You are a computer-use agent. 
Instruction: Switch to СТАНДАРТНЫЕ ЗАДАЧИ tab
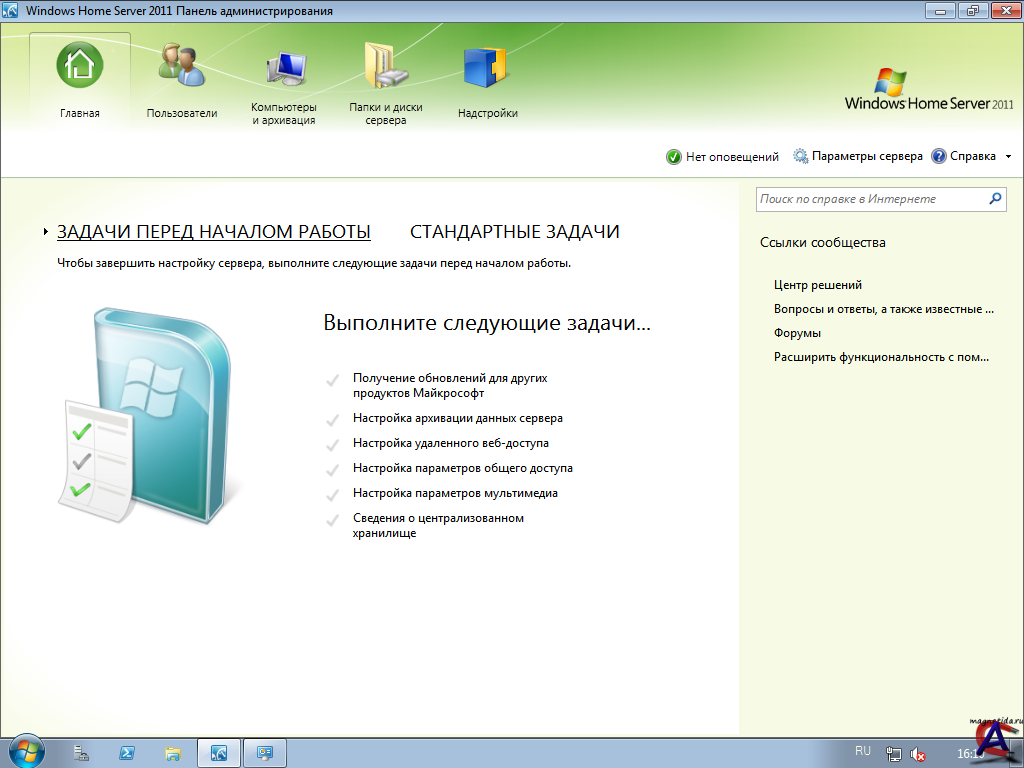click(x=515, y=232)
